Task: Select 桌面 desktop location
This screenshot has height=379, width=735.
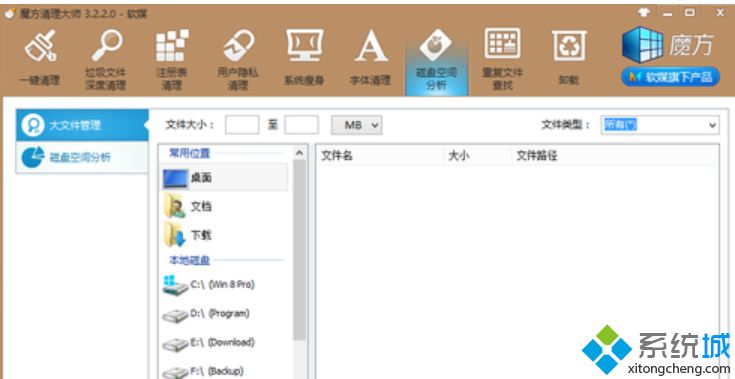Action: [x=224, y=178]
